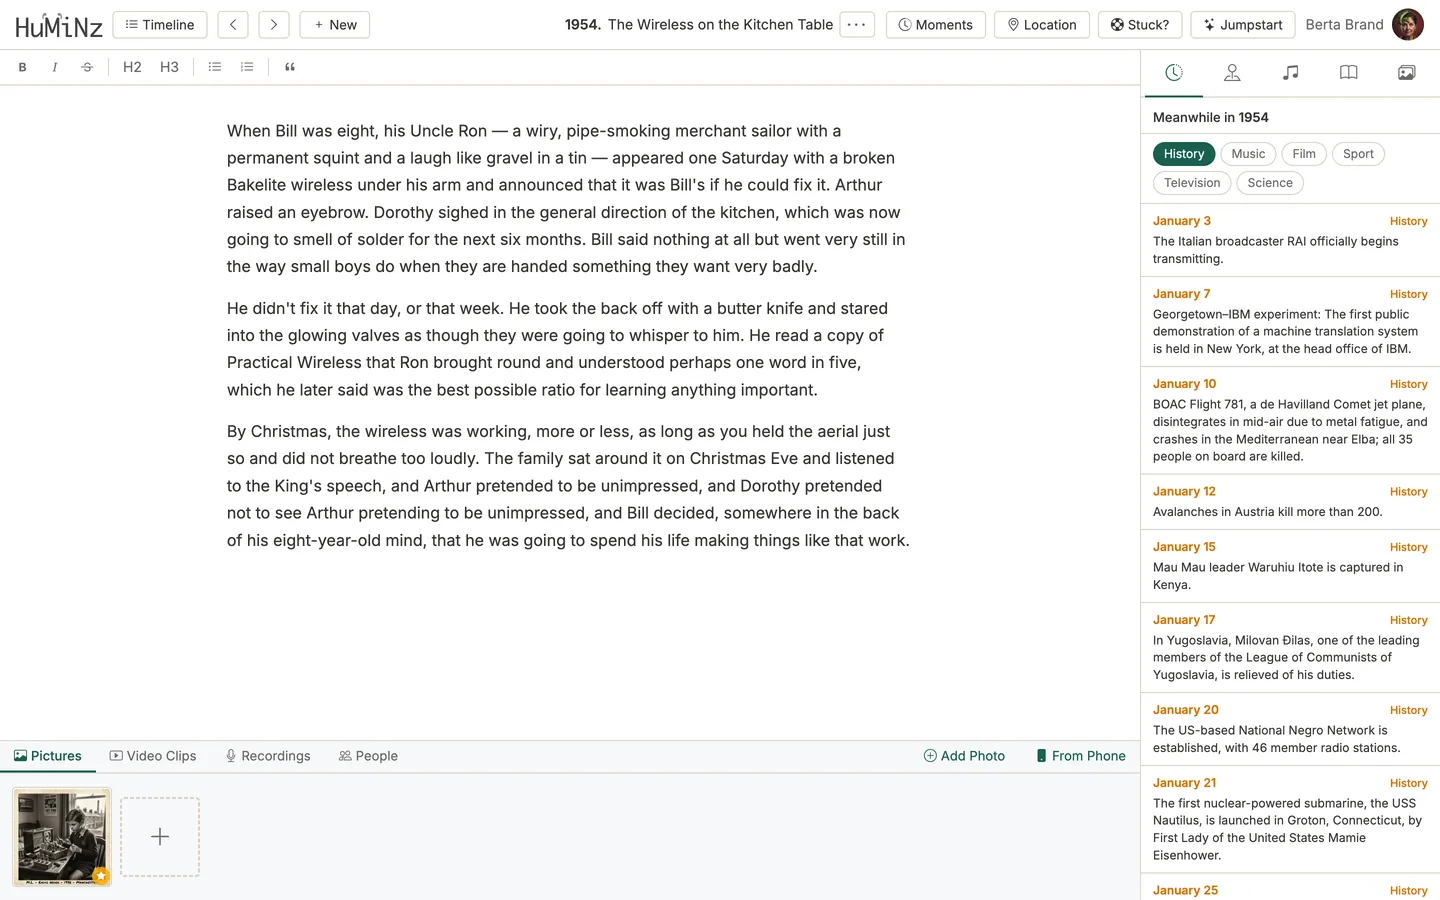Switch to the Recordings tab
Viewport: 1440px width, 900px height.
268,756
